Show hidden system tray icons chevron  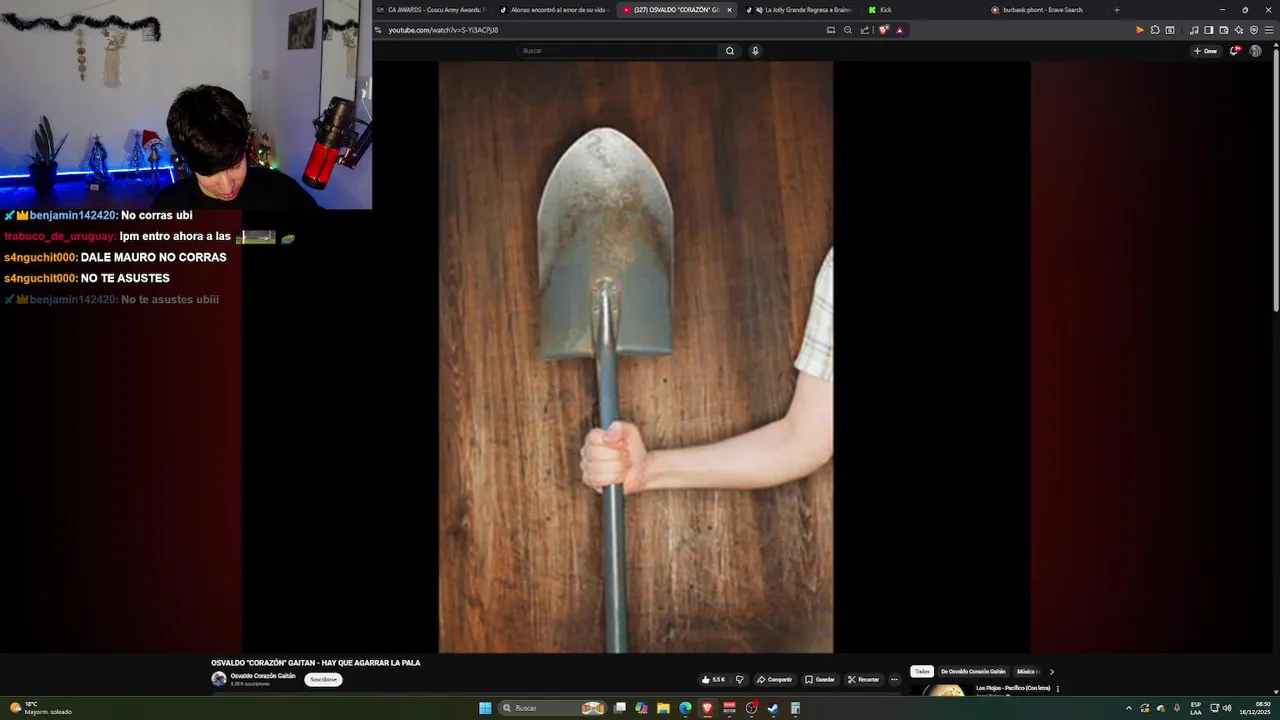click(1129, 708)
